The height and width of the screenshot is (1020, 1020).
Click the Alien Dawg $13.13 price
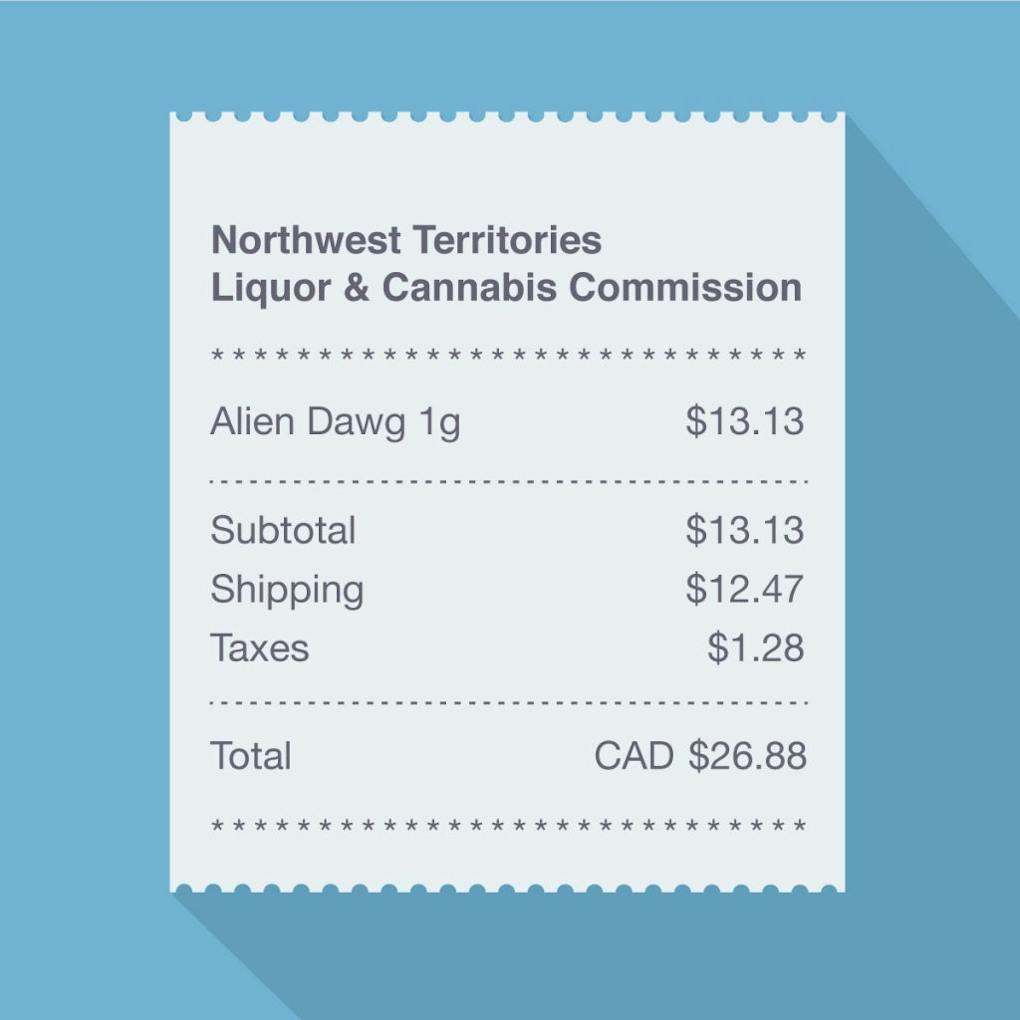pyautogui.click(x=744, y=422)
